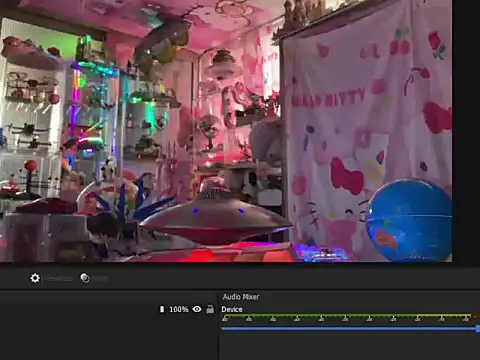This screenshot has height=360, width=480.
Task: Select the Device audio source label
Action: pos(232,309)
